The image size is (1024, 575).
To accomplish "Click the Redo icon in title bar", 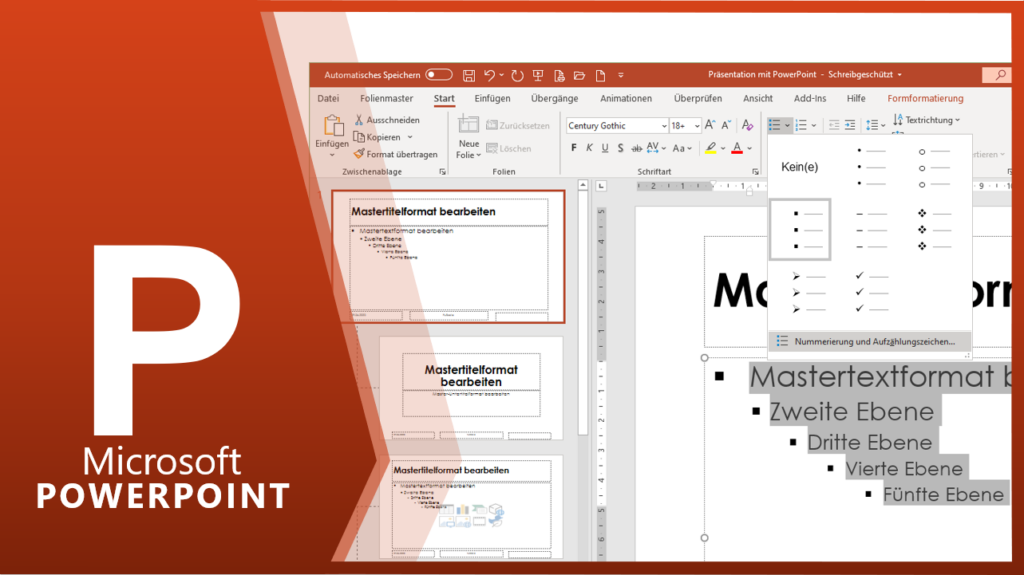I will (517, 76).
